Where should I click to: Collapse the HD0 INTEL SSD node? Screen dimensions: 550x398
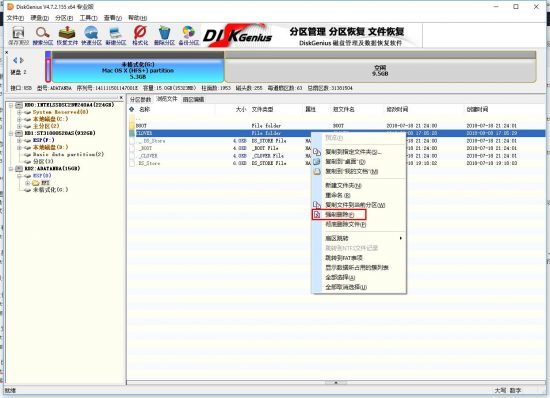point(11,105)
